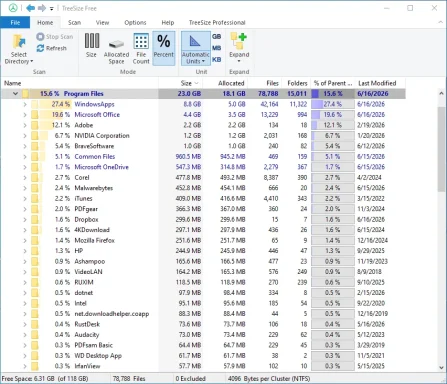Select Automatic Units

(x=196, y=48)
